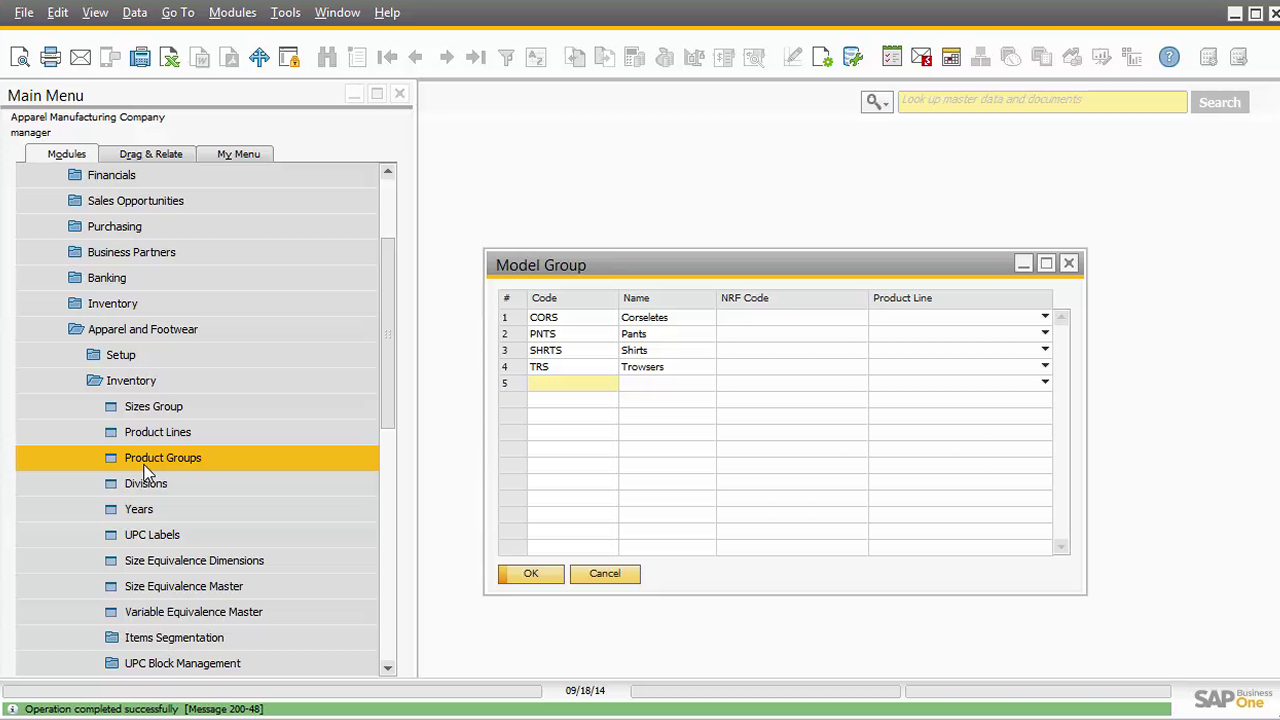Click the Print icon in toolbar
The height and width of the screenshot is (720, 1280).
click(x=50, y=57)
